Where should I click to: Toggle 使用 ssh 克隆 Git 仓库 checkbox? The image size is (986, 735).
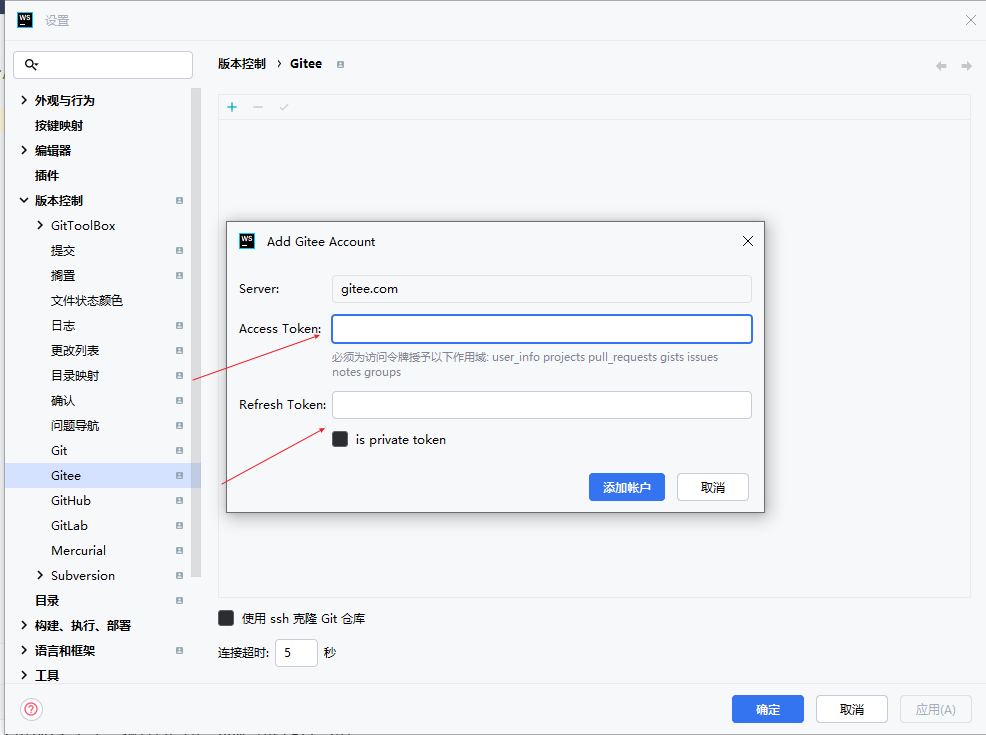tap(226, 618)
